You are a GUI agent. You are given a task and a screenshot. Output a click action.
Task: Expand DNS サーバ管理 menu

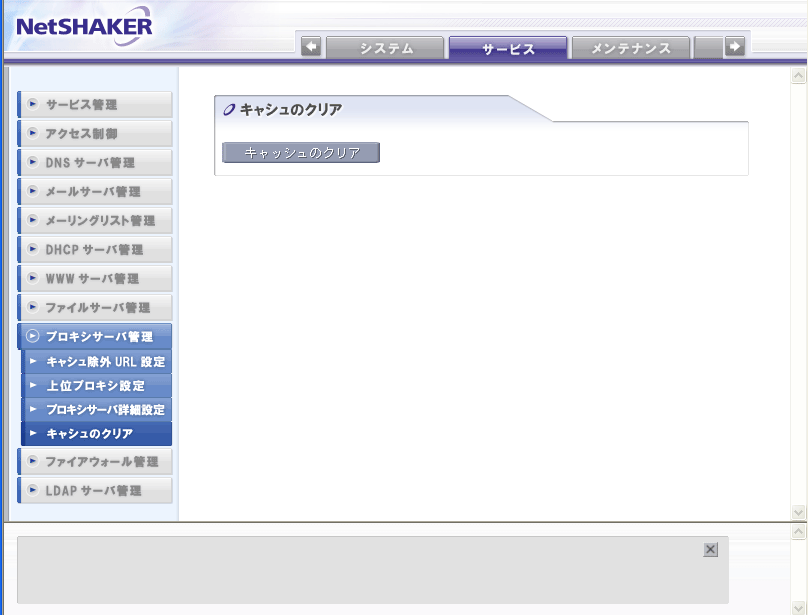click(x=95, y=163)
